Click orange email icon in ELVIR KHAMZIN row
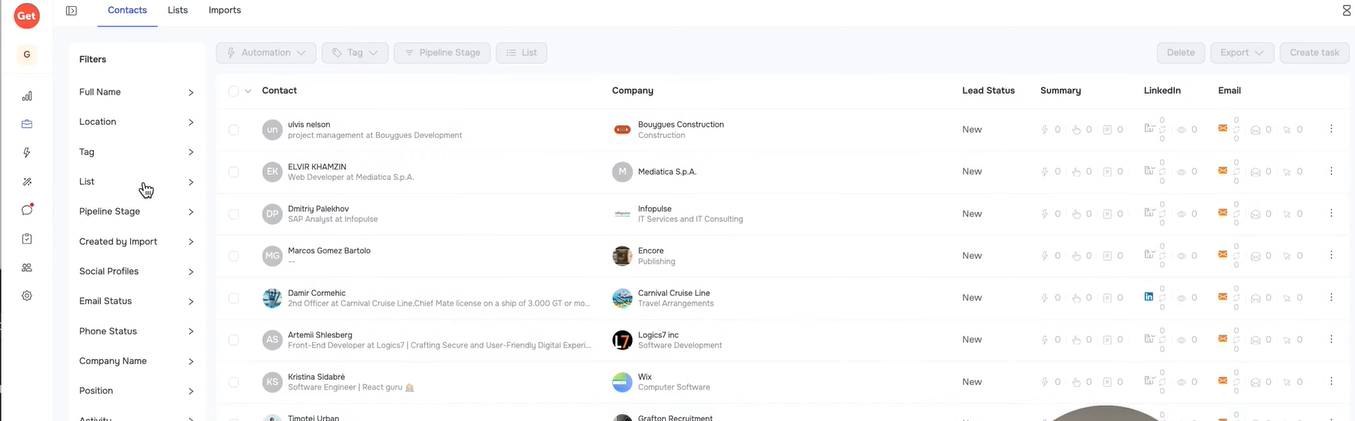 tap(1222, 170)
